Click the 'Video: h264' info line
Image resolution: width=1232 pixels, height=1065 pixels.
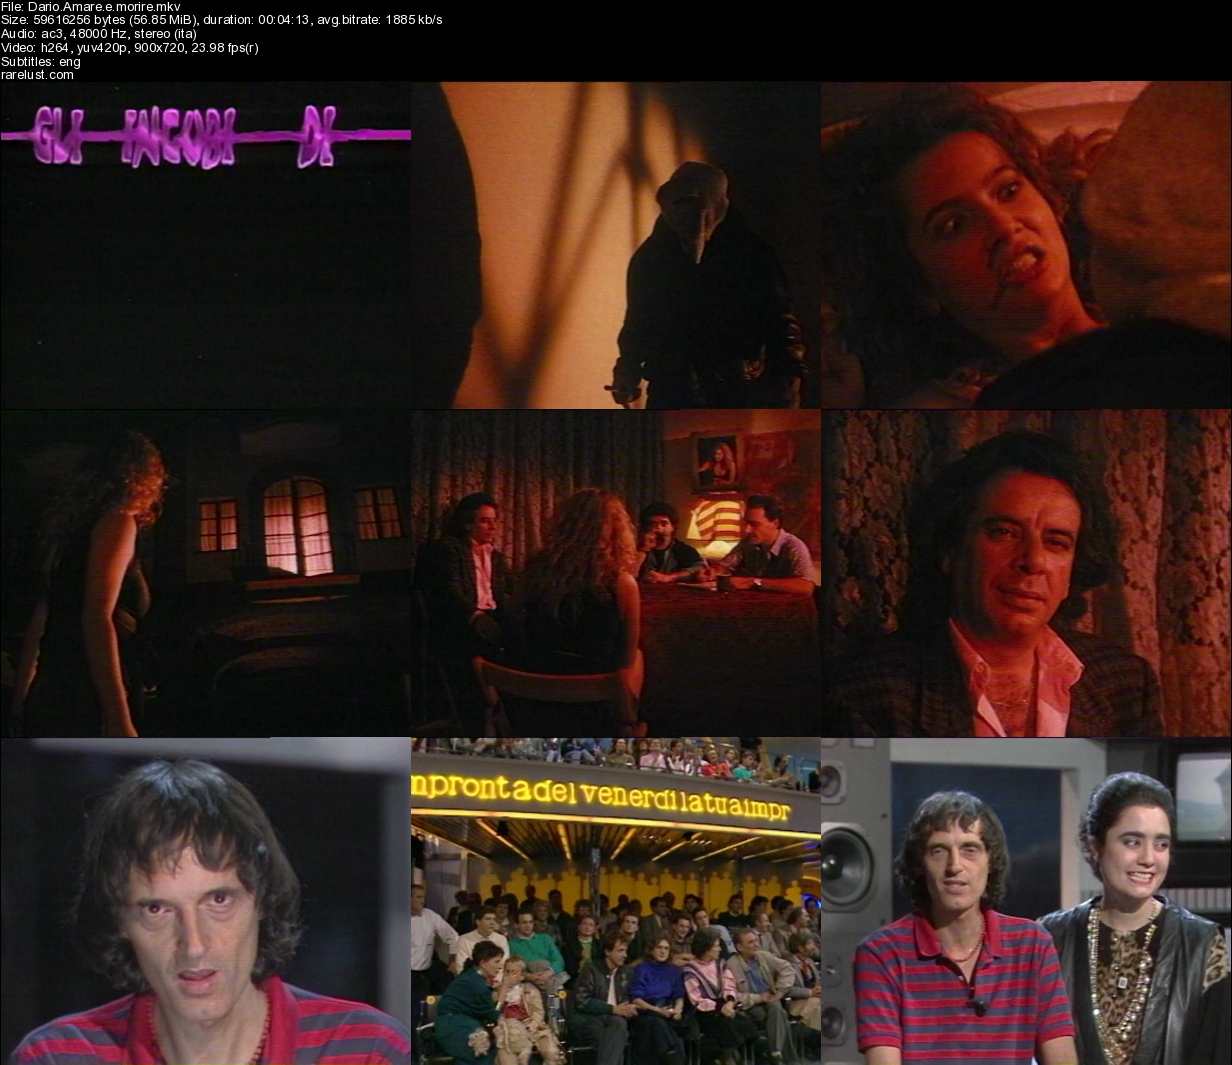pos(130,47)
